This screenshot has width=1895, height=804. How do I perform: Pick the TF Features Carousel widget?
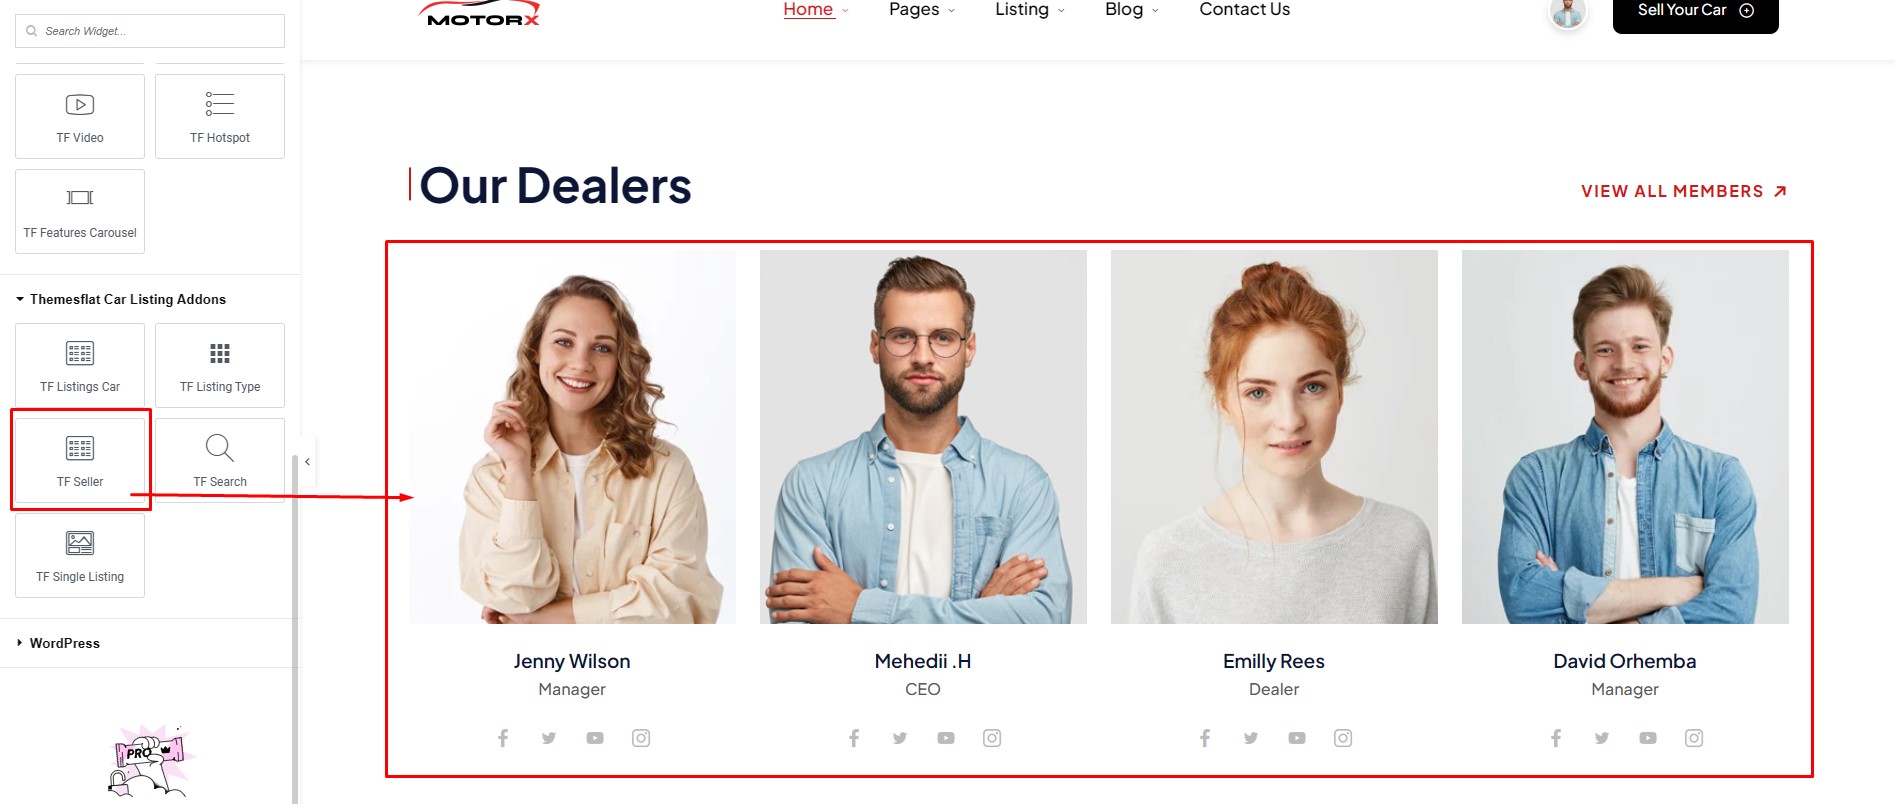(x=80, y=211)
